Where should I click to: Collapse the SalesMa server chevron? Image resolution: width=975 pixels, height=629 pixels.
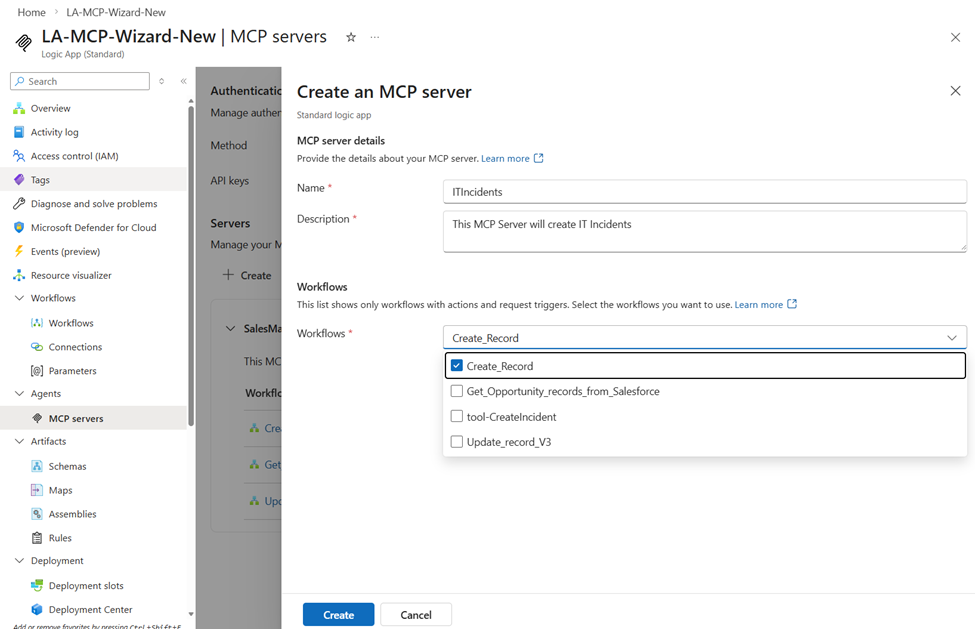pos(230,328)
